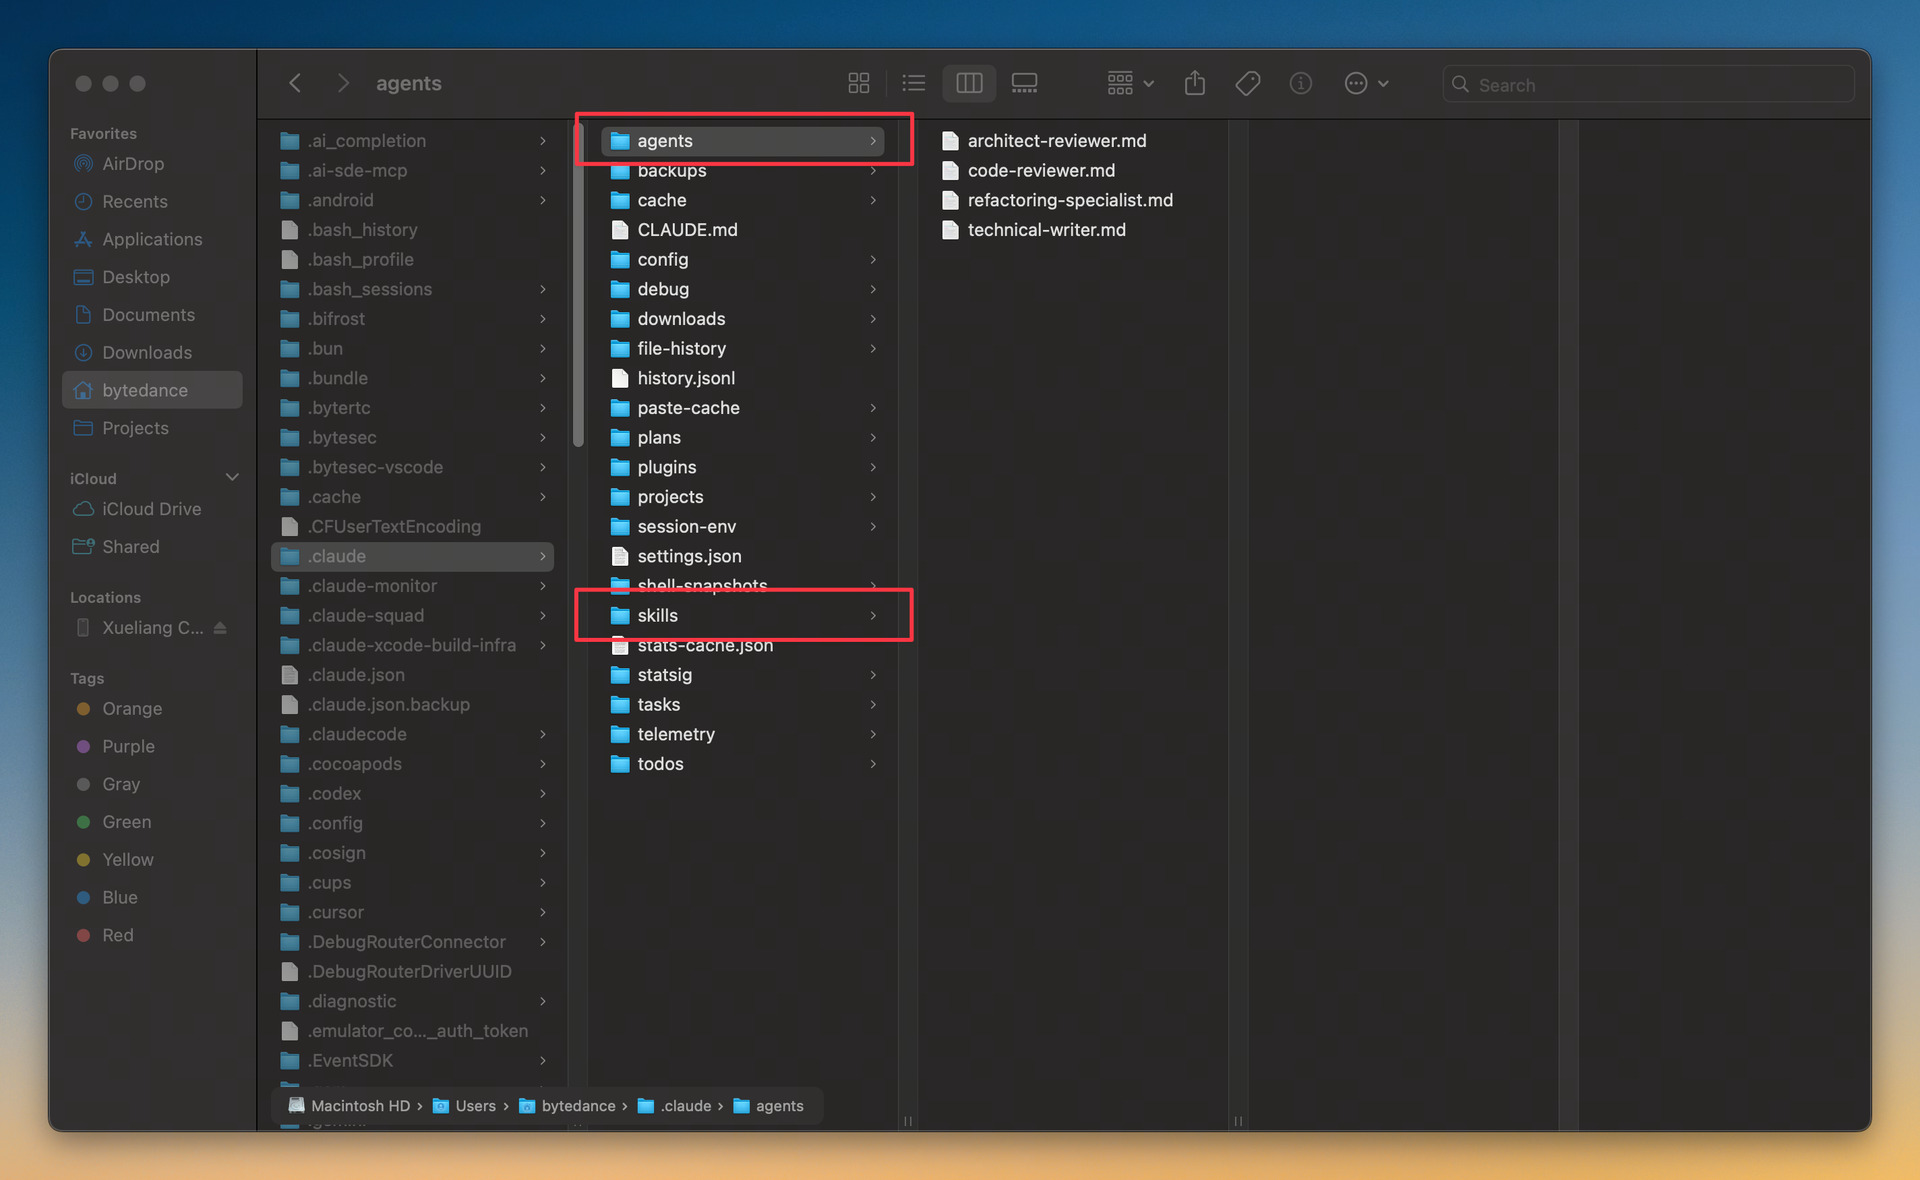
Task: Expand the skills folder
Action: coord(658,616)
